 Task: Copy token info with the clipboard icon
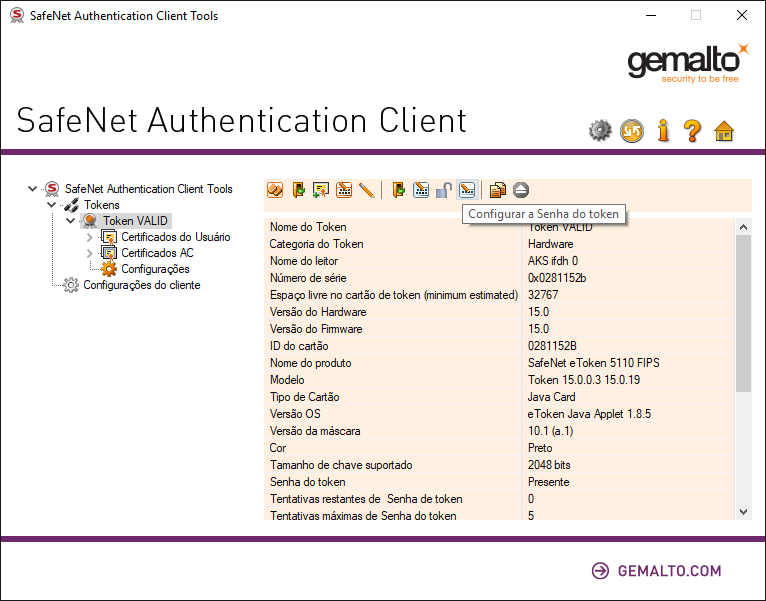[498, 190]
